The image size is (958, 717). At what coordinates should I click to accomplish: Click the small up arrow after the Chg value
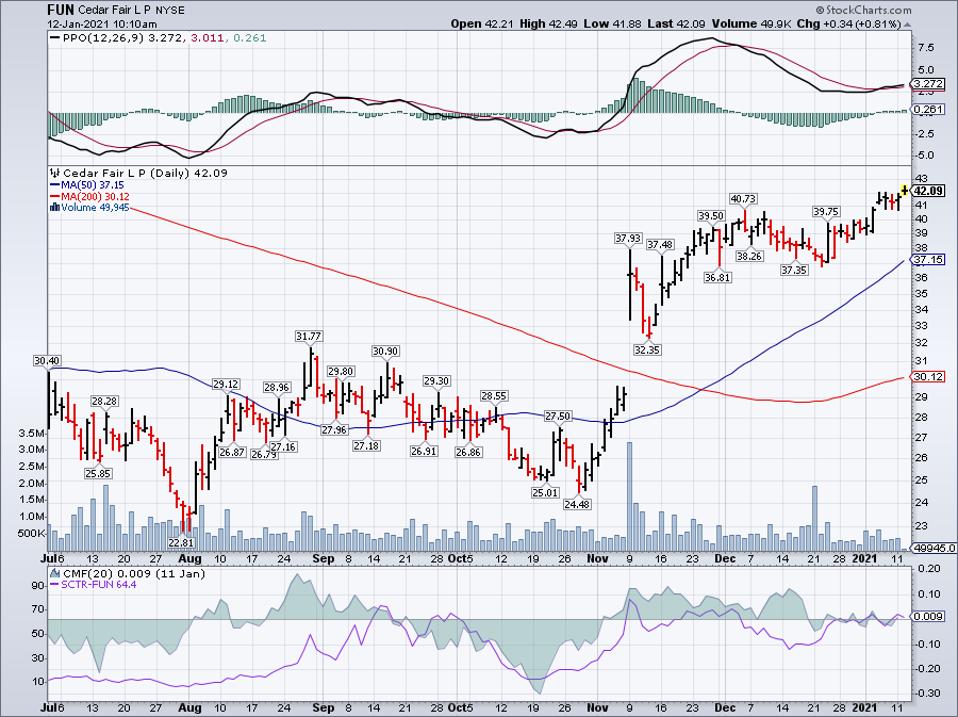(907, 24)
